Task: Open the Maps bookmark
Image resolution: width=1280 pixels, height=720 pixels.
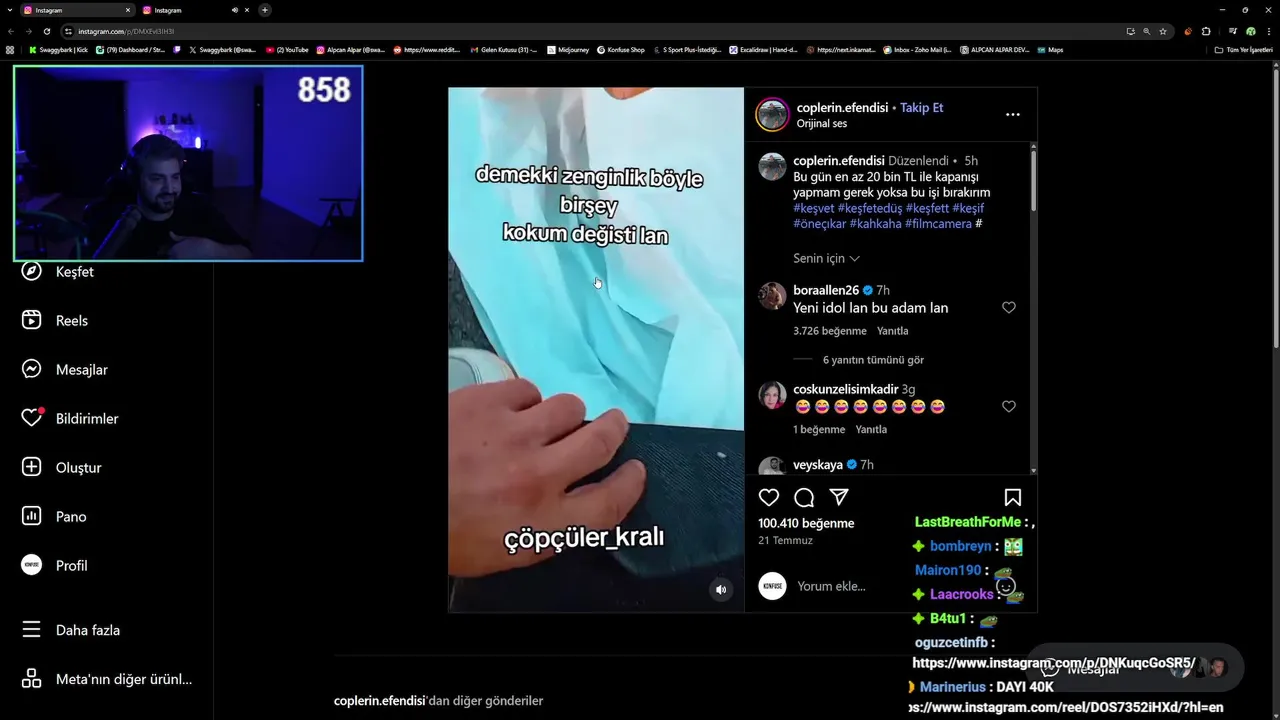Action: pyautogui.click(x=1050, y=49)
